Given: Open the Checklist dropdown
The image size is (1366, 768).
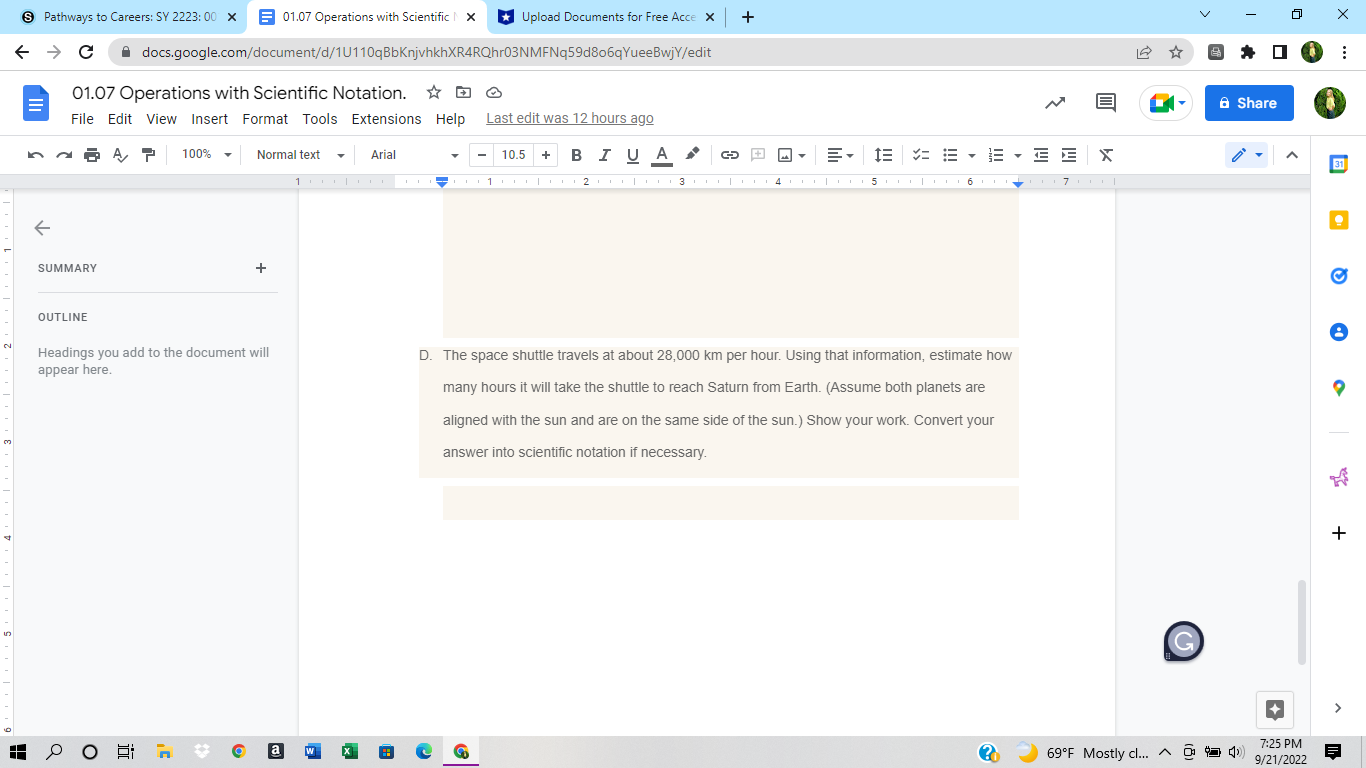Looking at the screenshot, I should click(922, 155).
